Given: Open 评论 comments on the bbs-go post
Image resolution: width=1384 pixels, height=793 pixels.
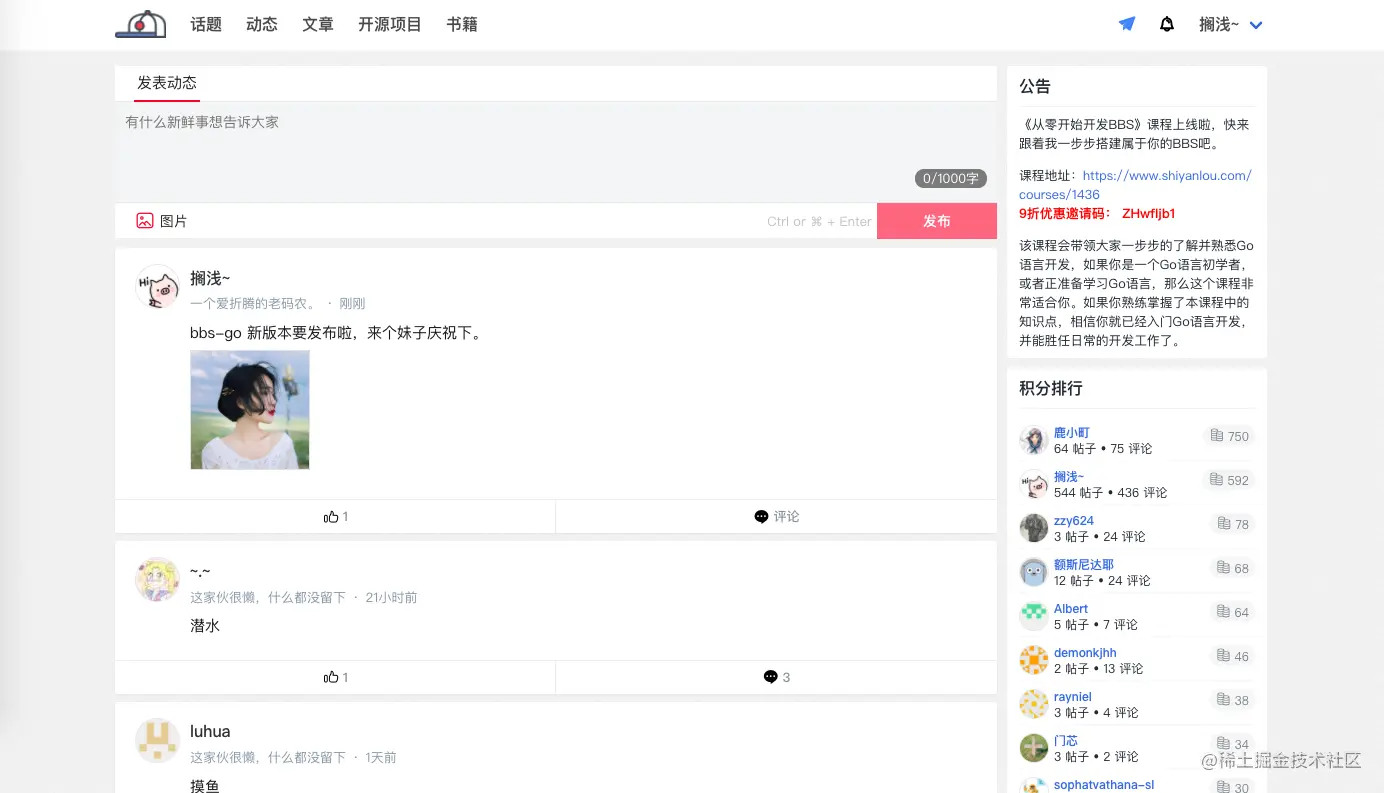Looking at the screenshot, I should [x=776, y=516].
